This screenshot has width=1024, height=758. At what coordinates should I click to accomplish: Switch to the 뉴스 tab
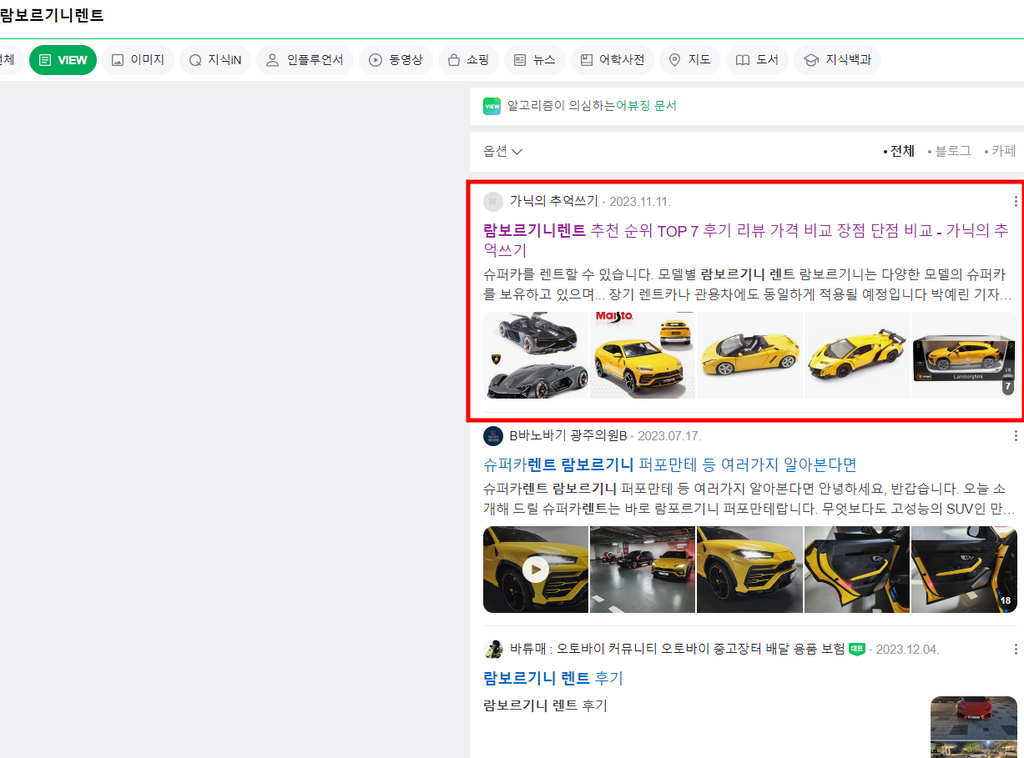point(534,60)
